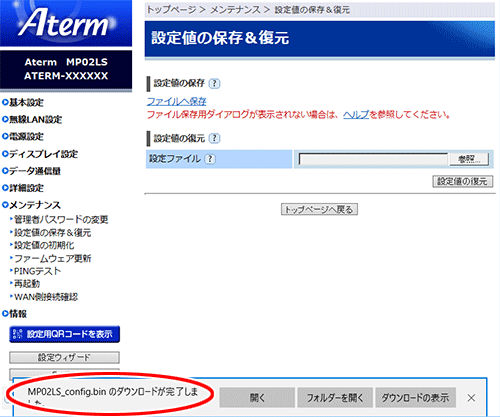
Task: Click the 設定ファイル path input field
Action: (373, 159)
